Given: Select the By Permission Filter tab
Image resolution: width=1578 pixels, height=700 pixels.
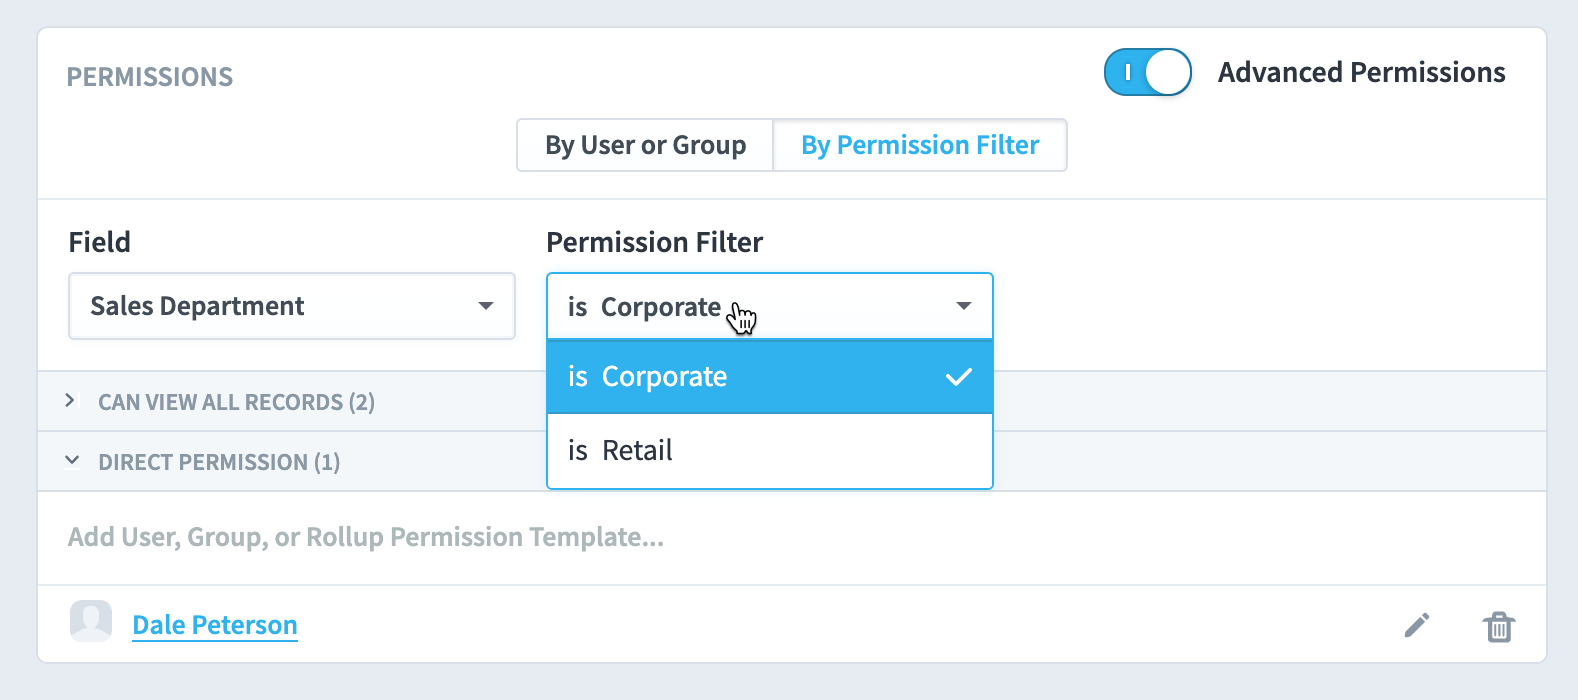Looking at the screenshot, I should [x=920, y=145].
